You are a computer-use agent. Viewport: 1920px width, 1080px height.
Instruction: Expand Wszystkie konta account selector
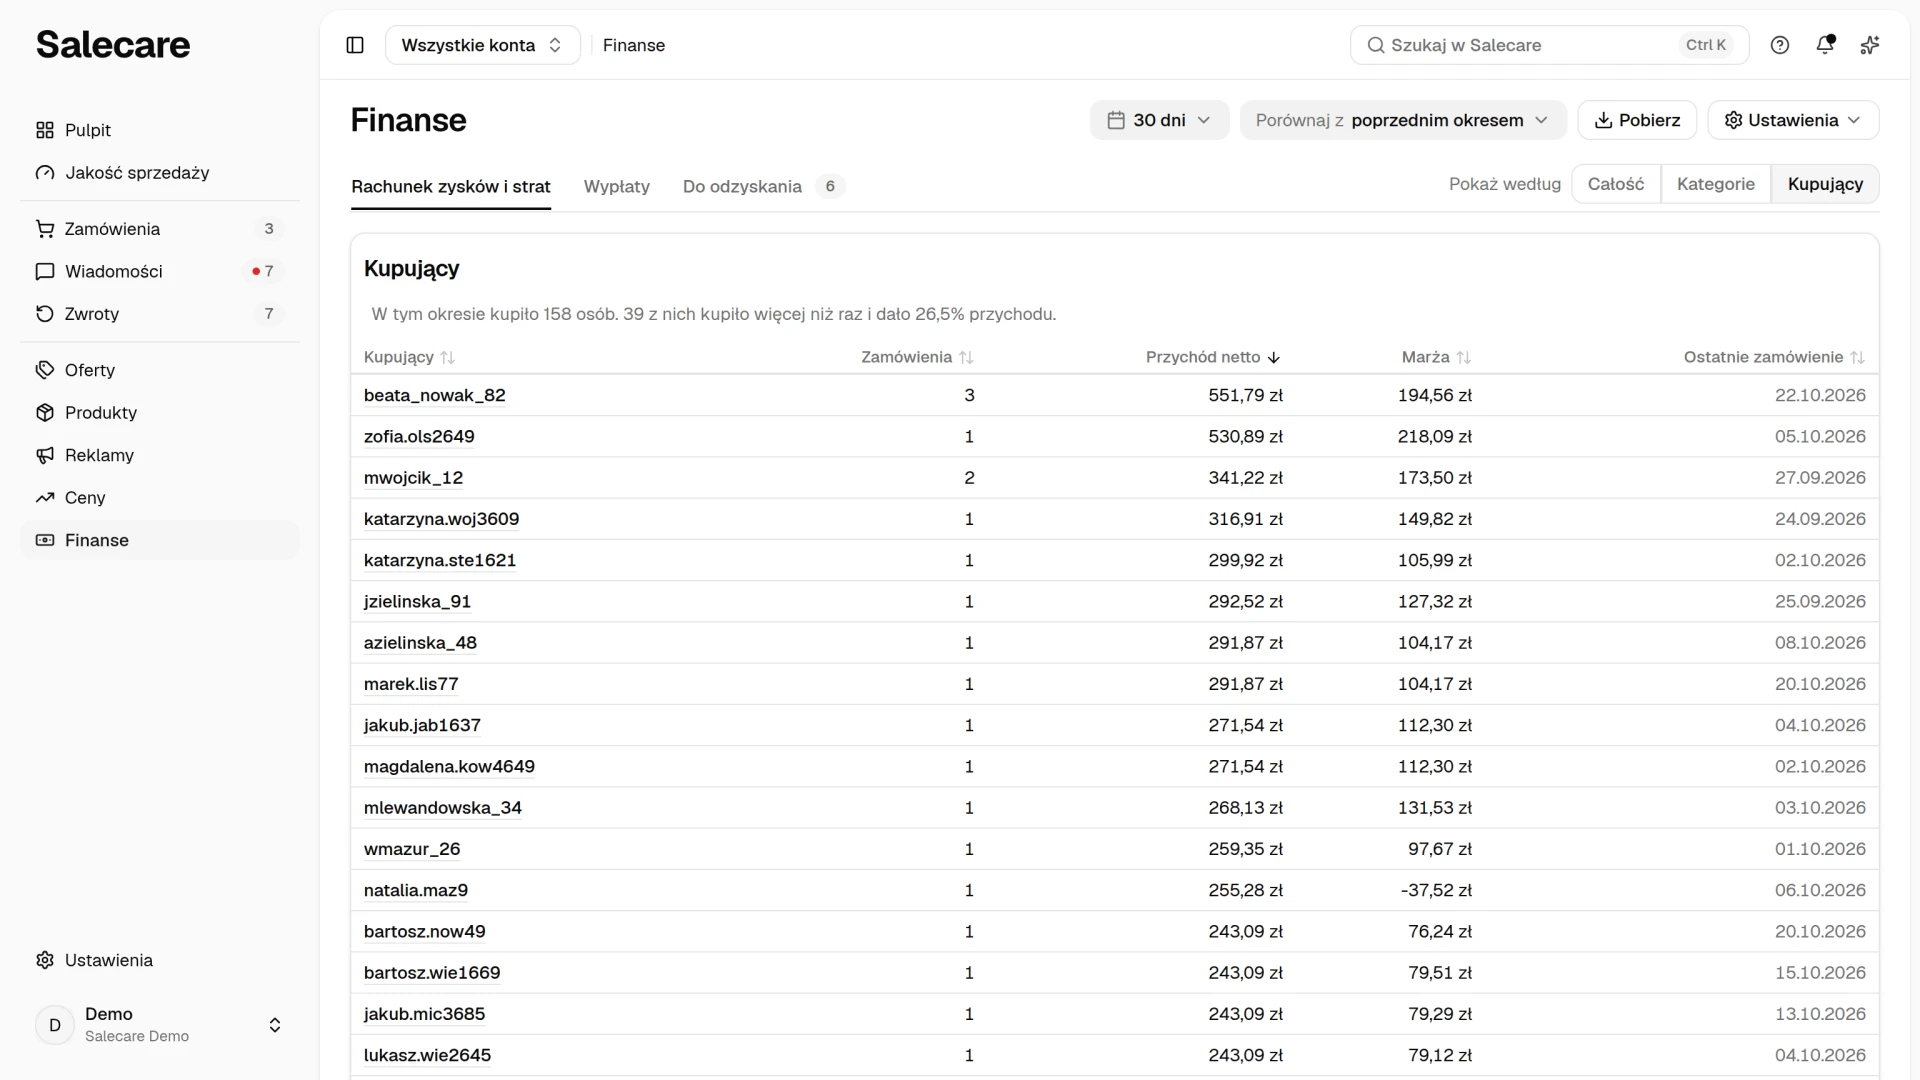(483, 45)
